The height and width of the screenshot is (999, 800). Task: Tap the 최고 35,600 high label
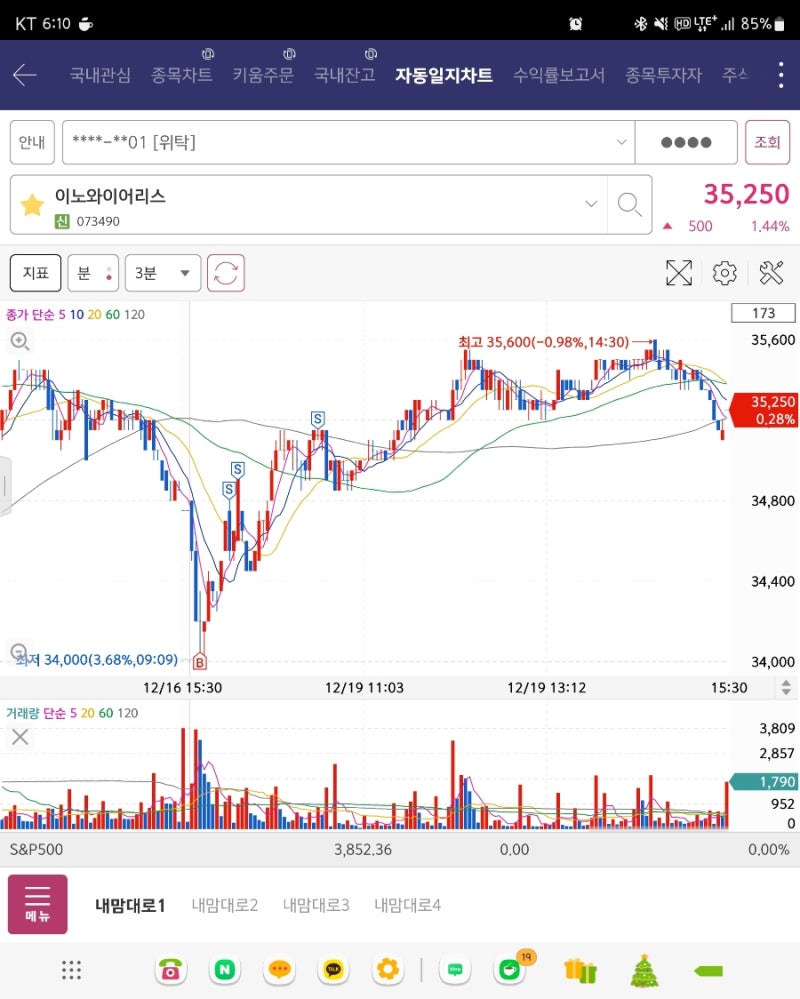(543, 342)
